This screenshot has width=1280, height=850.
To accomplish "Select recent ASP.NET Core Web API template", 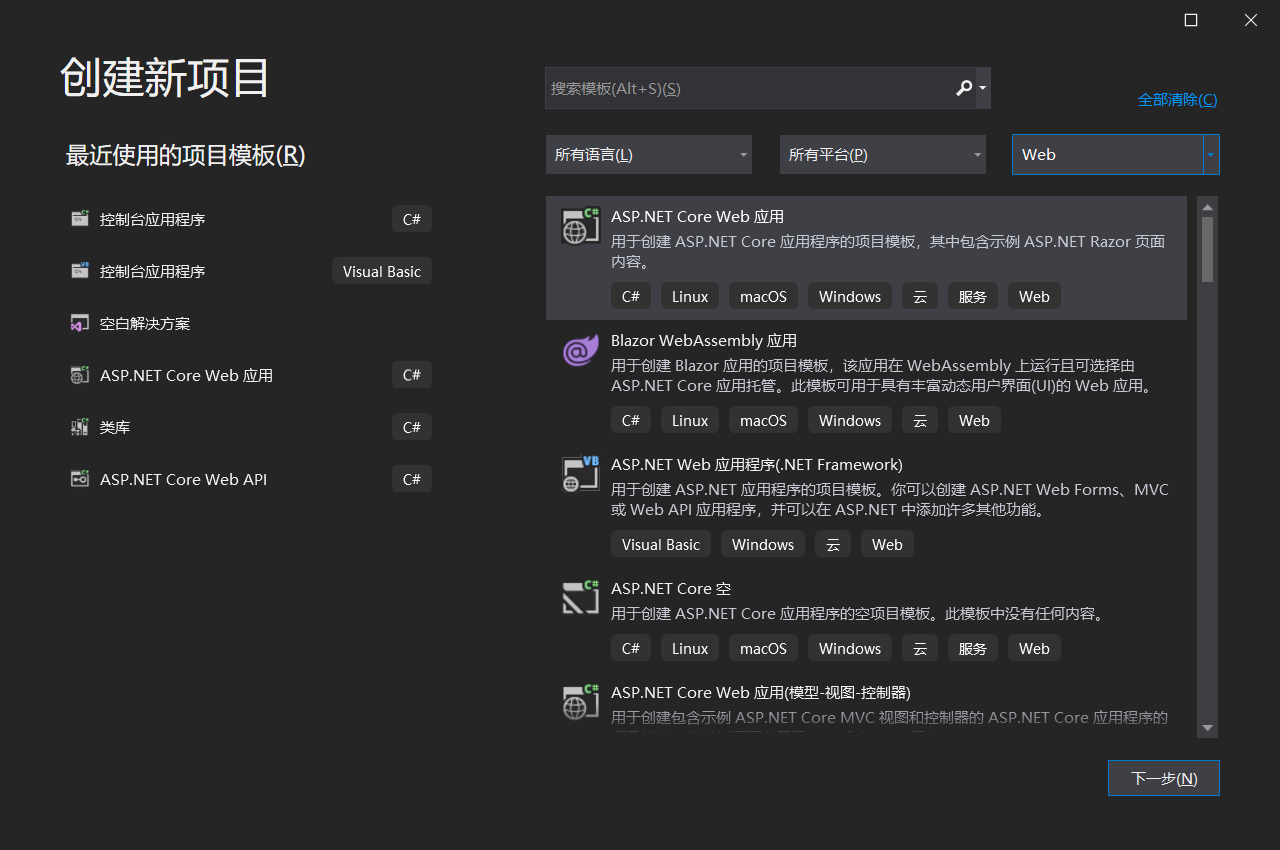I will click(250, 479).
